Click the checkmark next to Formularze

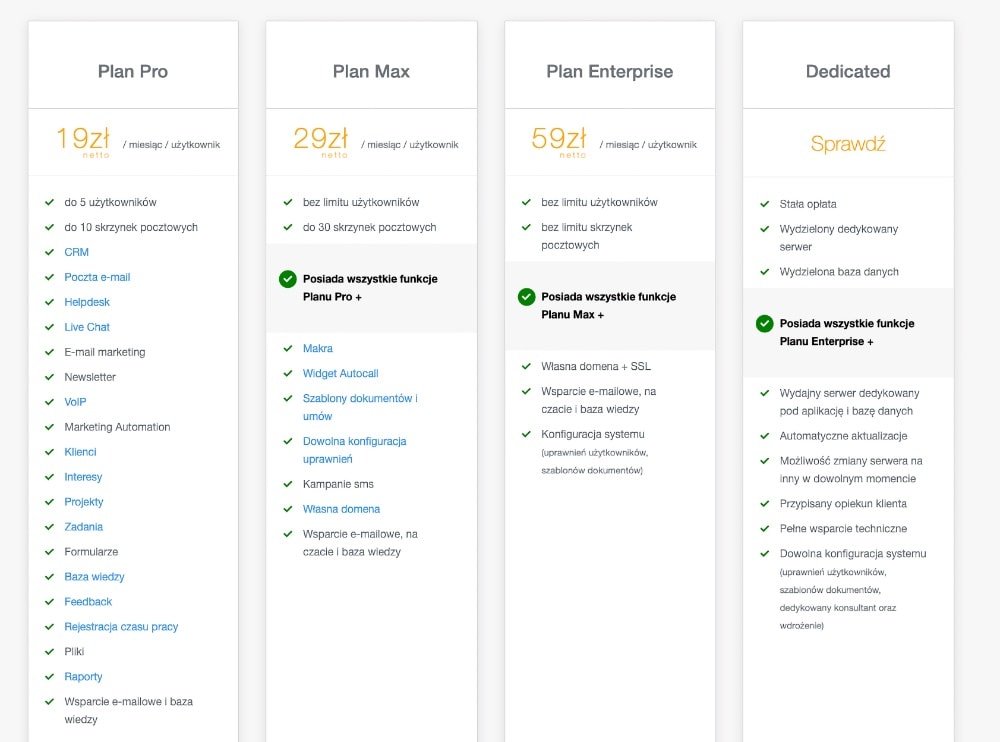pos(49,552)
